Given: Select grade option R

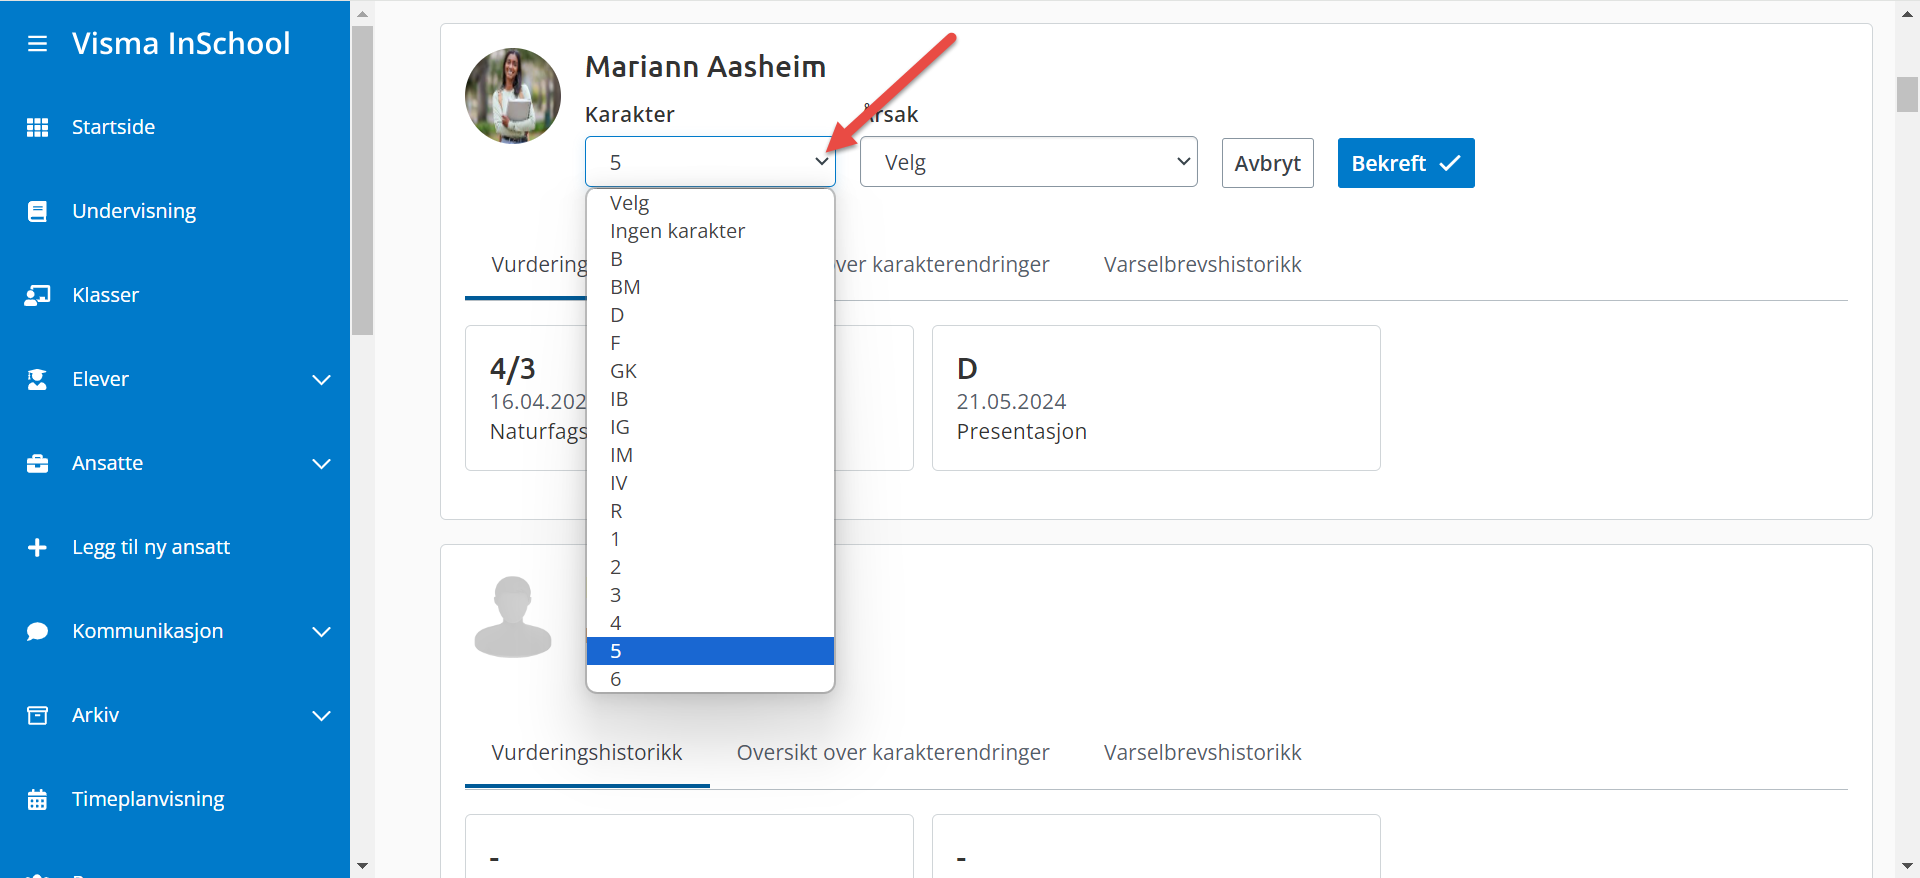Looking at the screenshot, I should click(x=710, y=511).
